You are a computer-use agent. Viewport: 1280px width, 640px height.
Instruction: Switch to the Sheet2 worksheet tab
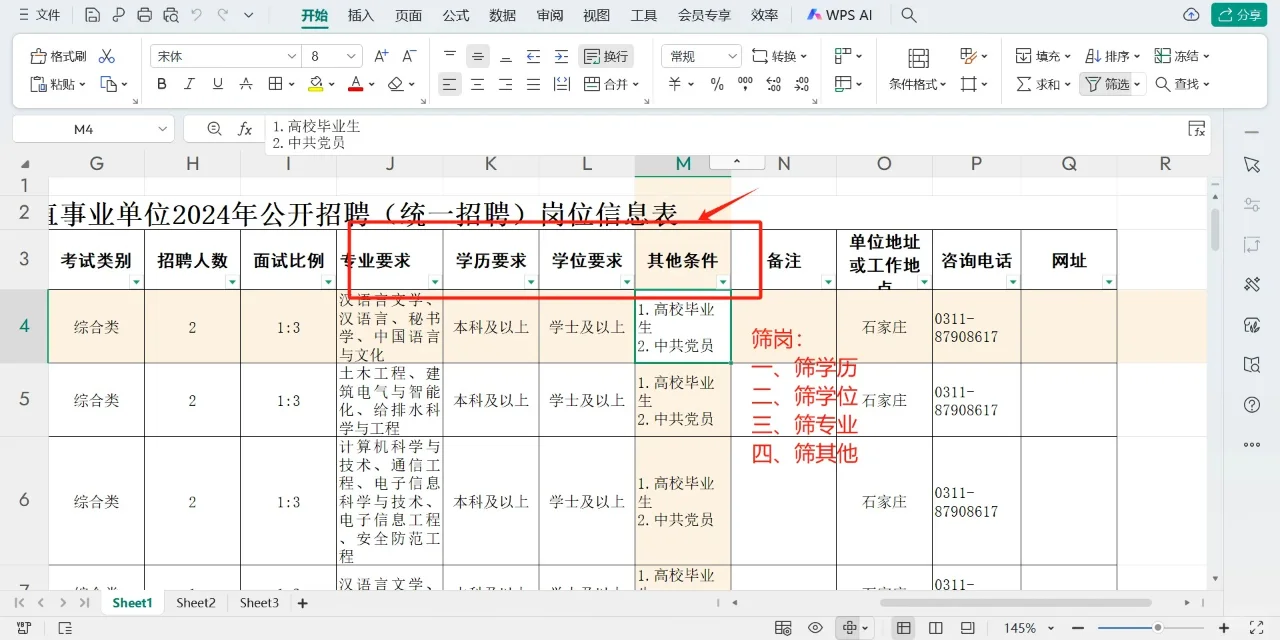(x=195, y=602)
